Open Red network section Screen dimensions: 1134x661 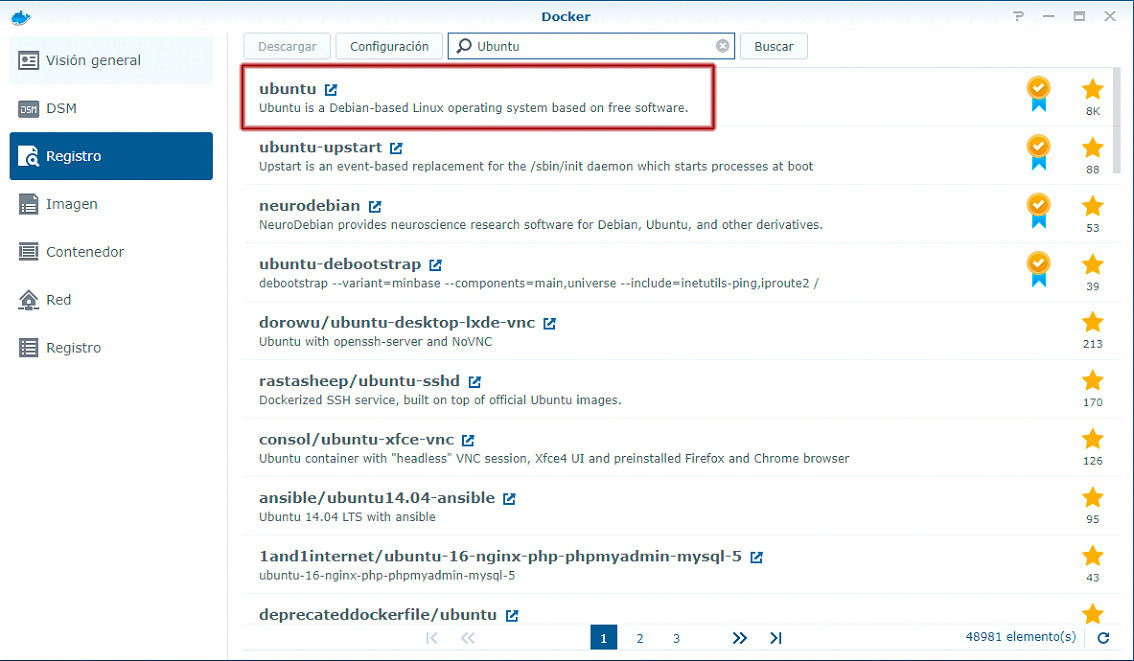tap(111, 299)
